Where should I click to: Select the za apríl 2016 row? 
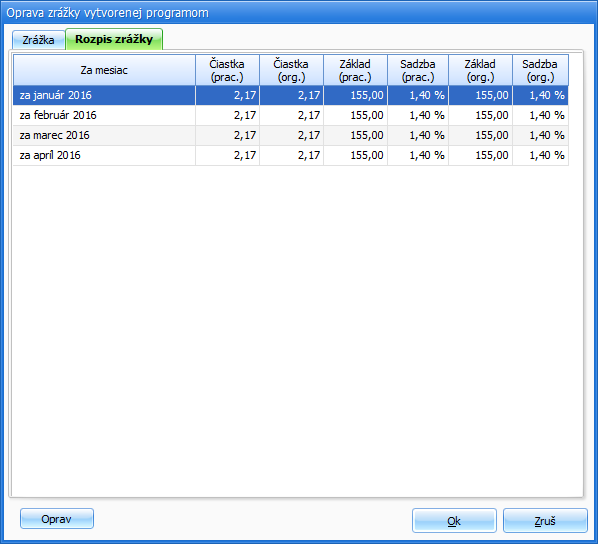point(291,155)
